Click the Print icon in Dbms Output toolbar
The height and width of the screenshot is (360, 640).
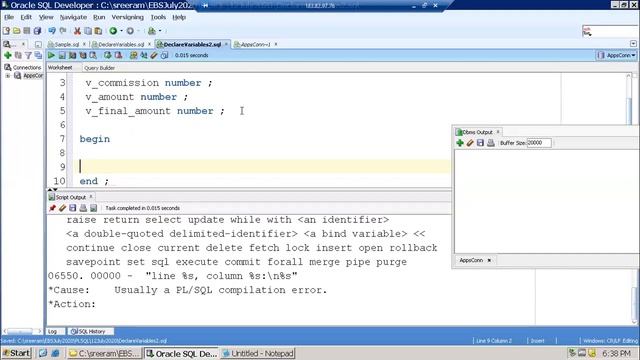click(491, 143)
